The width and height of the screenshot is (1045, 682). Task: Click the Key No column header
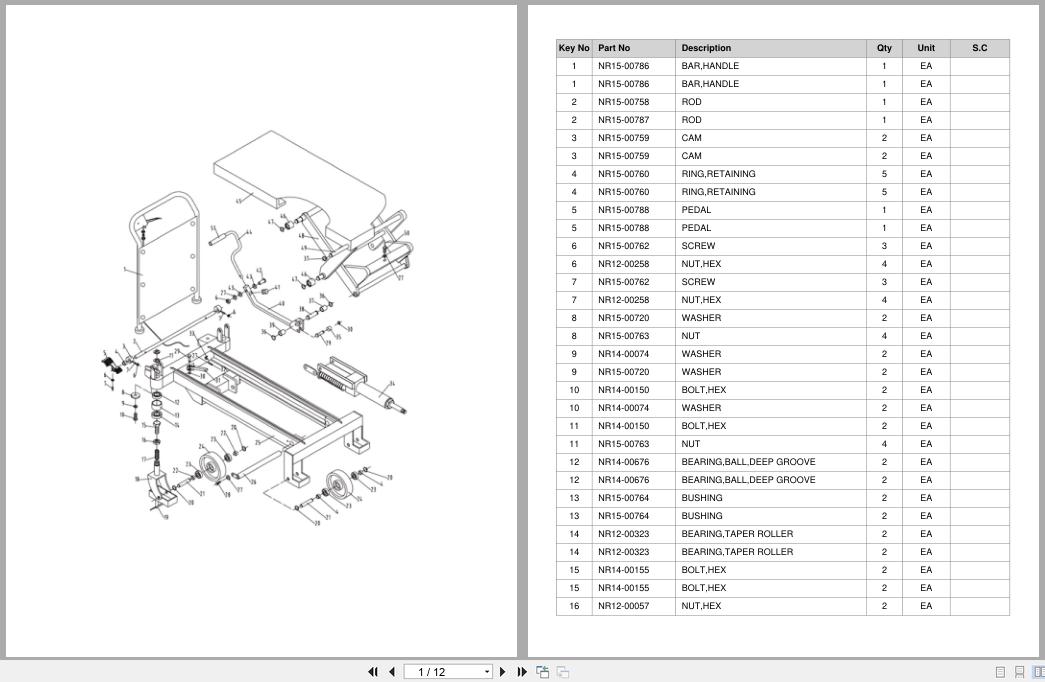tap(574, 48)
